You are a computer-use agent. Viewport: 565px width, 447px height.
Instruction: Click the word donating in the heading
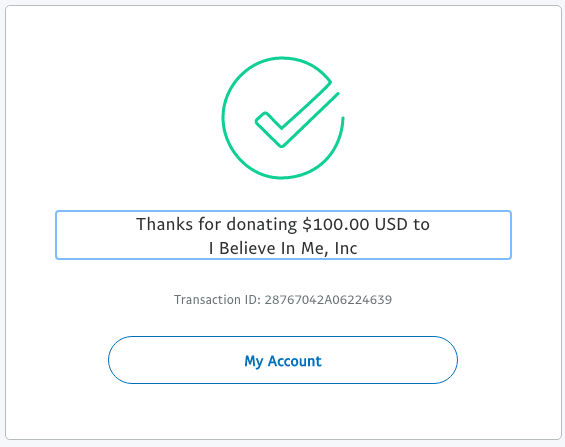click(x=262, y=225)
